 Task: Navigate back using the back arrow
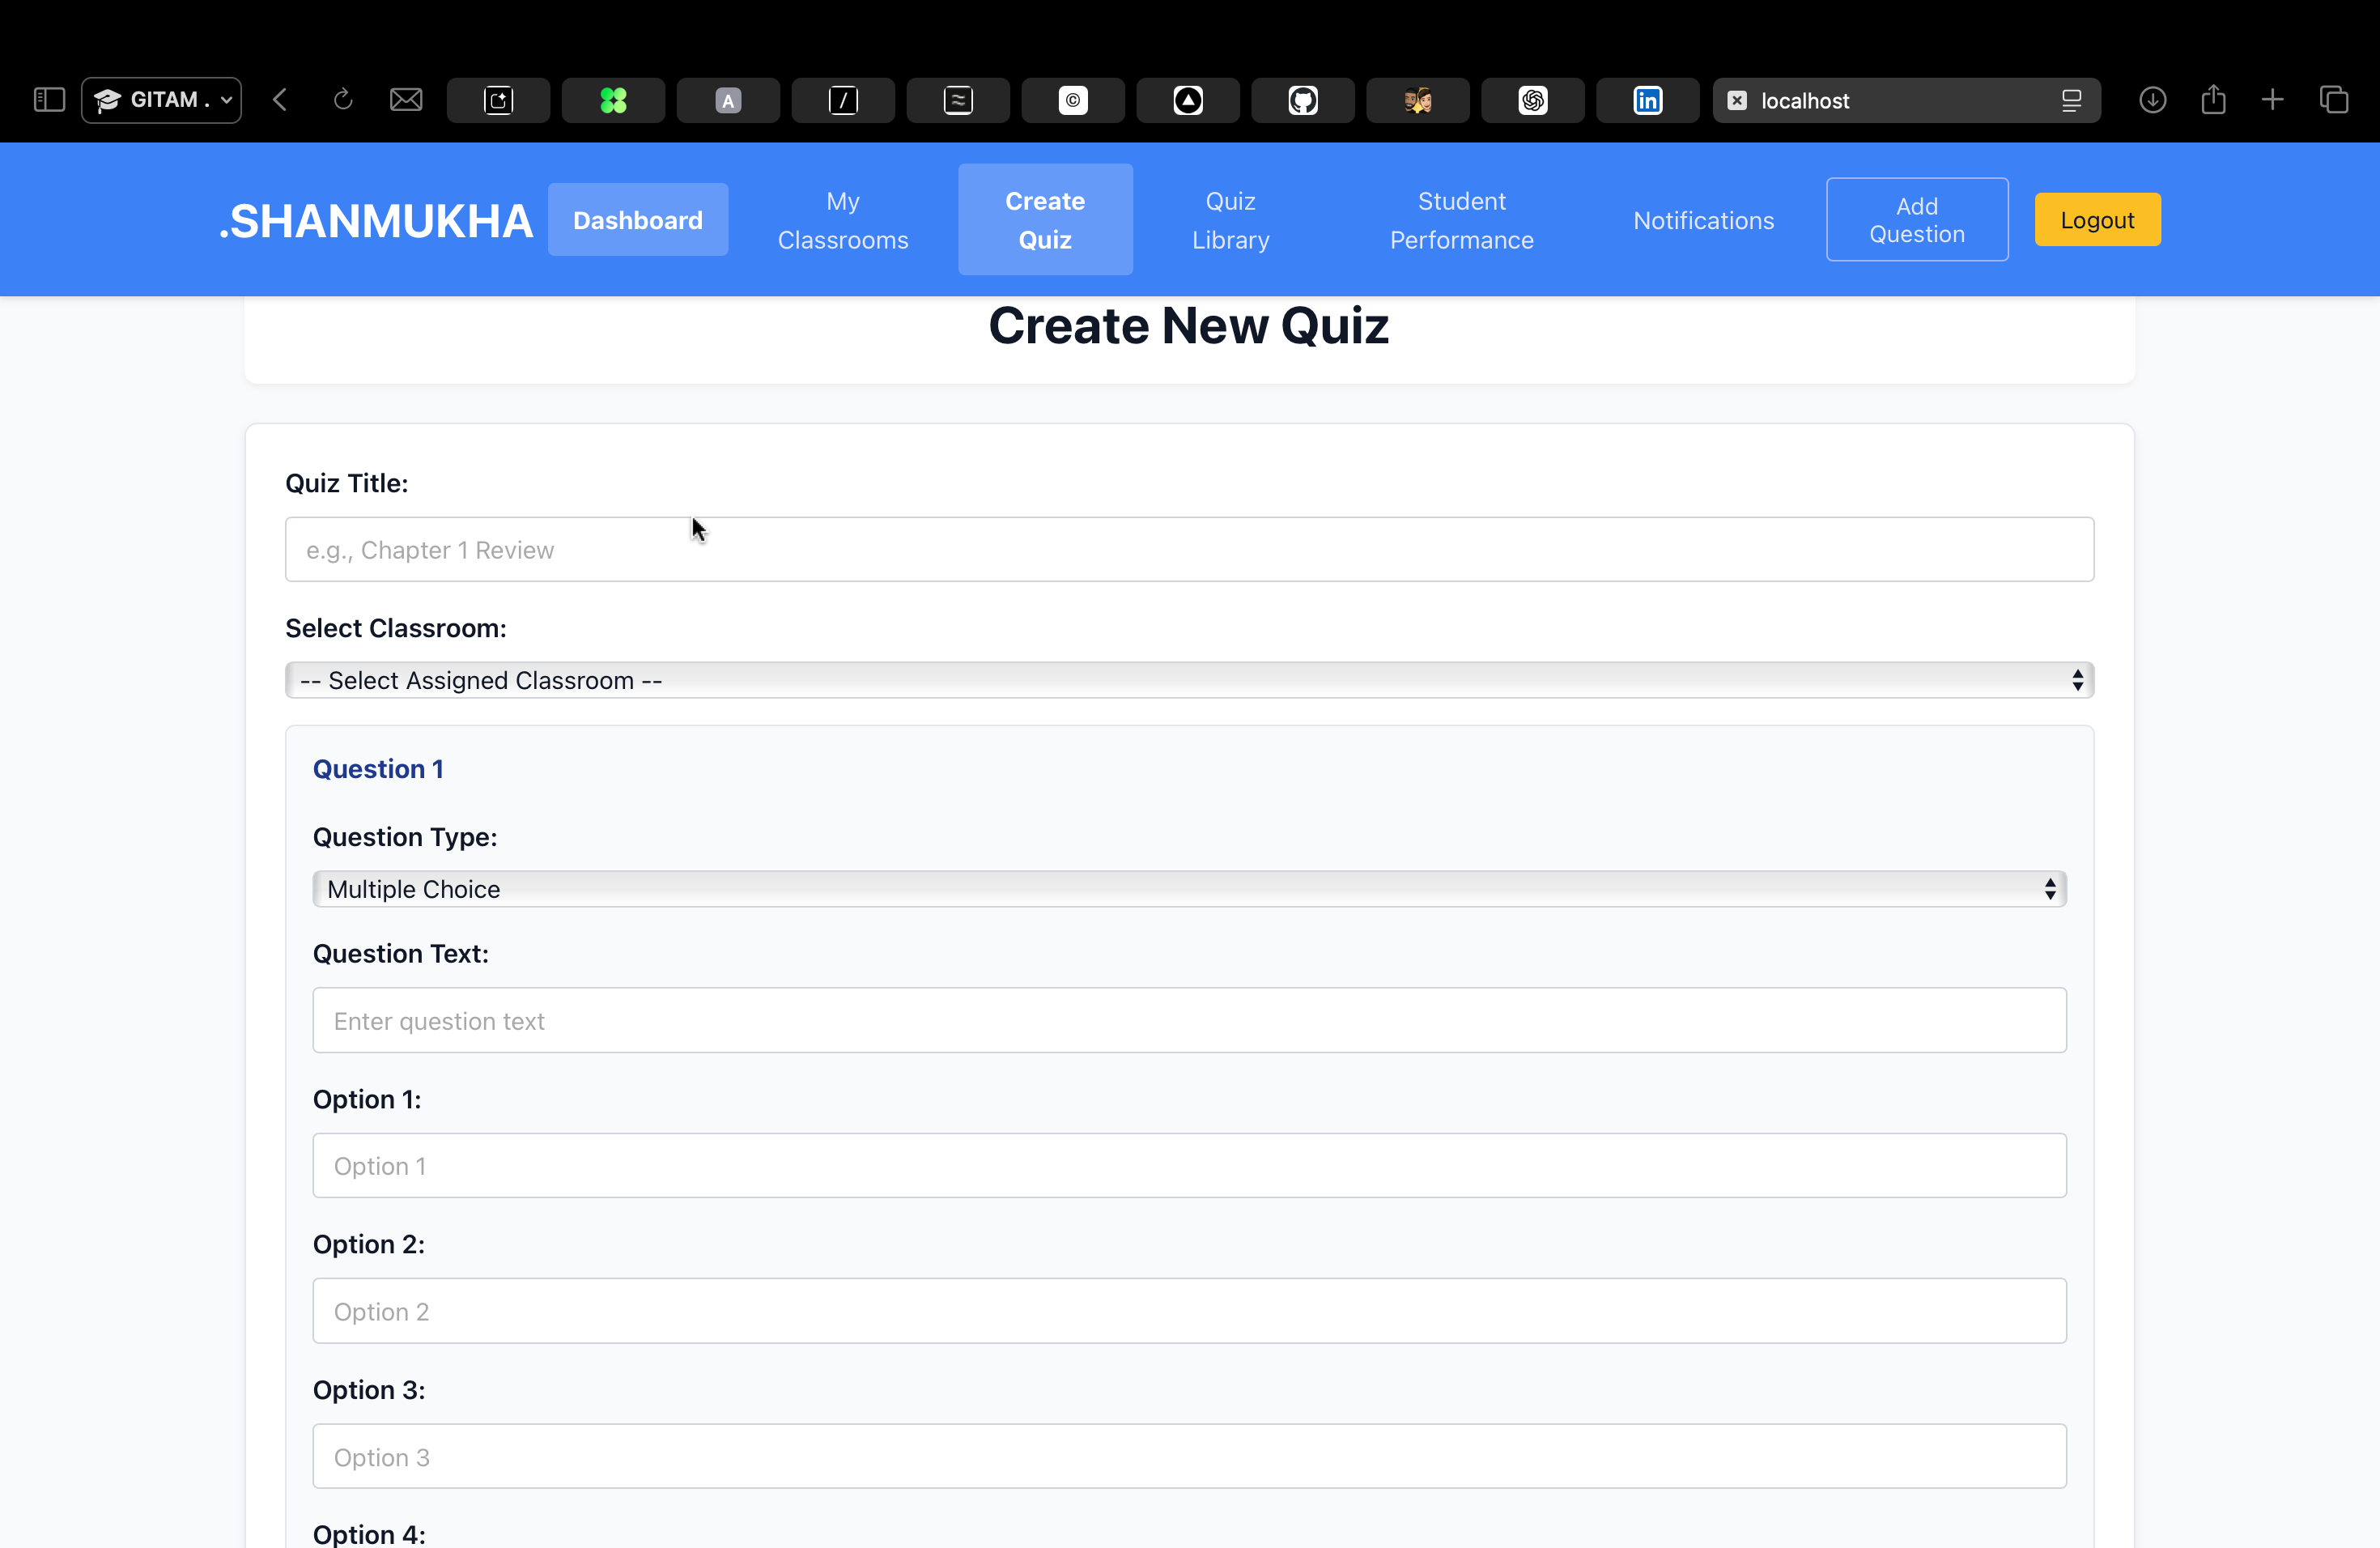click(x=281, y=100)
